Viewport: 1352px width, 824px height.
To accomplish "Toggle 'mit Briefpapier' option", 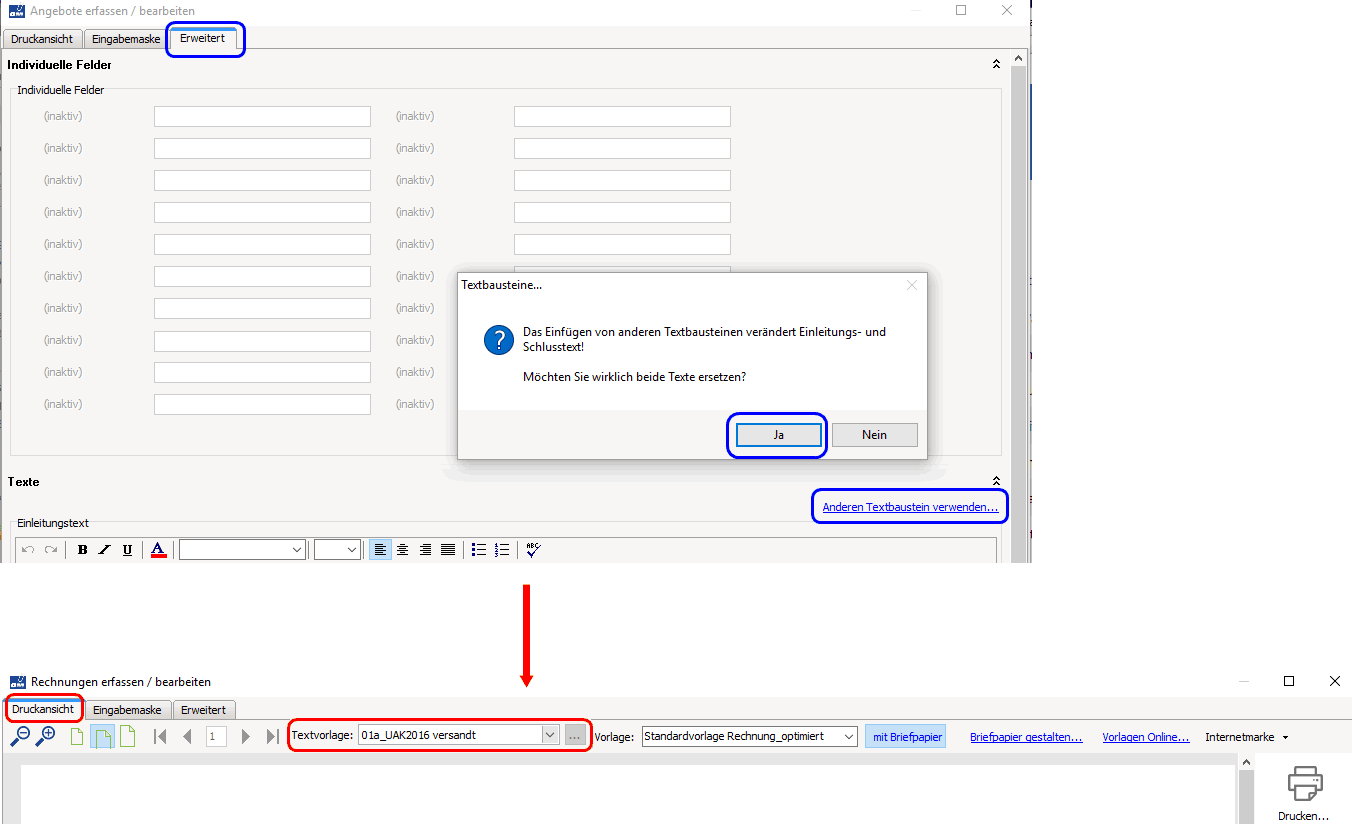I will coord(907,736).
